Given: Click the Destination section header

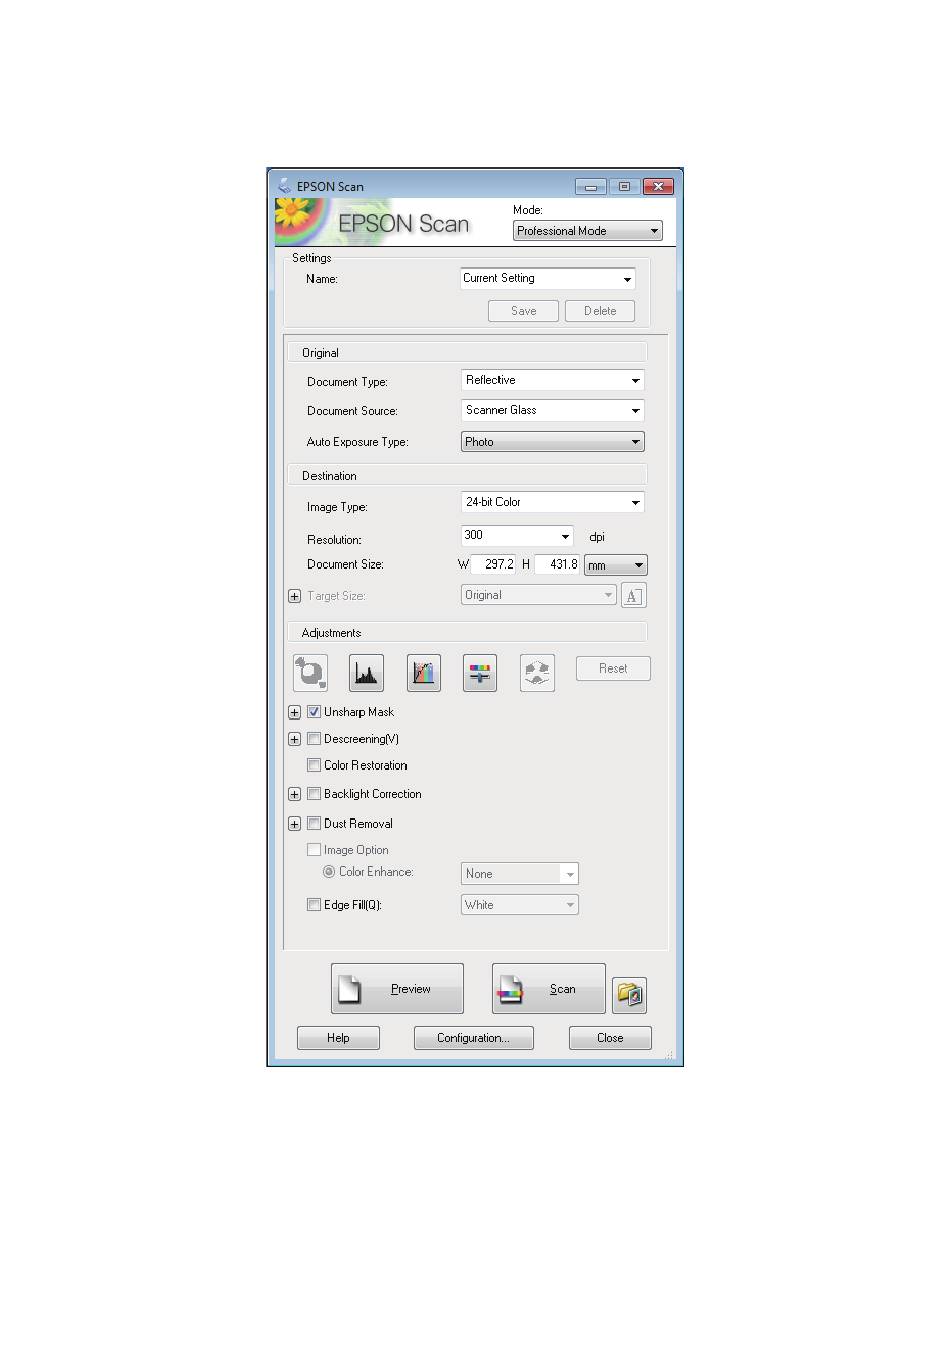Looking at the screenshot, I should 468,476.
